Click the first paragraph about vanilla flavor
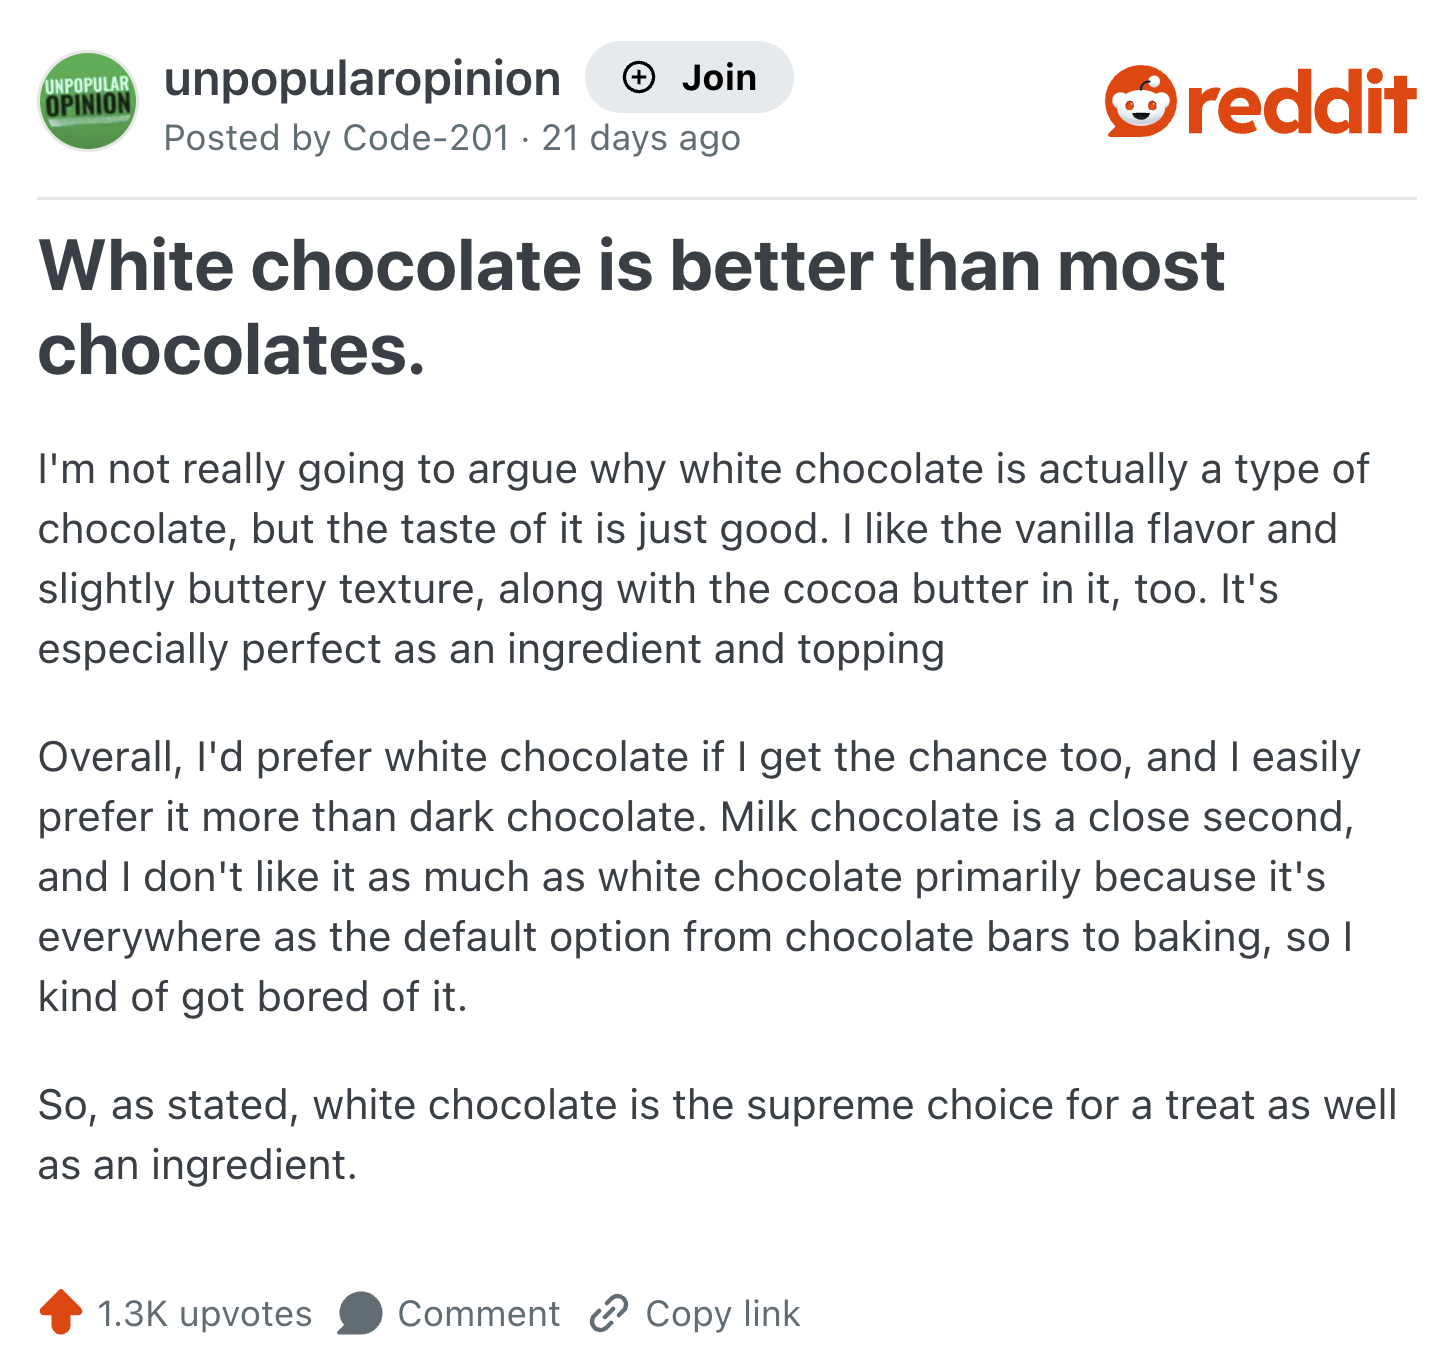Image resolution: width=1454 pixels, height=1352 pixels. pyautogui.click(x=704, y=559)
